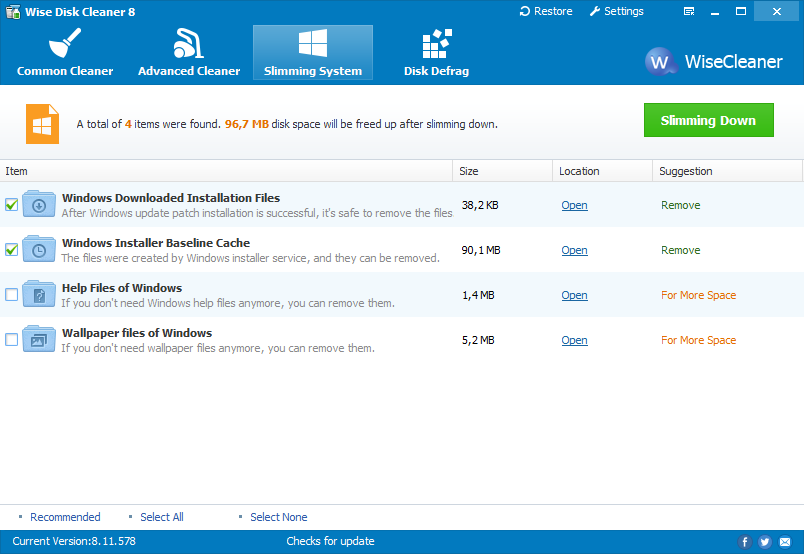
Task: Click the email envelope icon in status bar
Action: pos(785,542)
